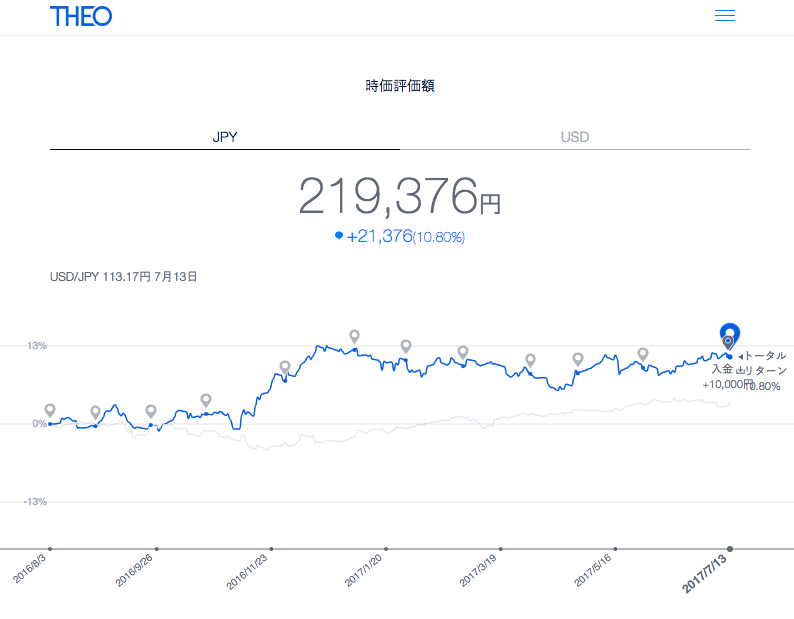This screenshot has width=794, height=619.
Task: Switch to the JPY tab
Action: pos(225,136)
